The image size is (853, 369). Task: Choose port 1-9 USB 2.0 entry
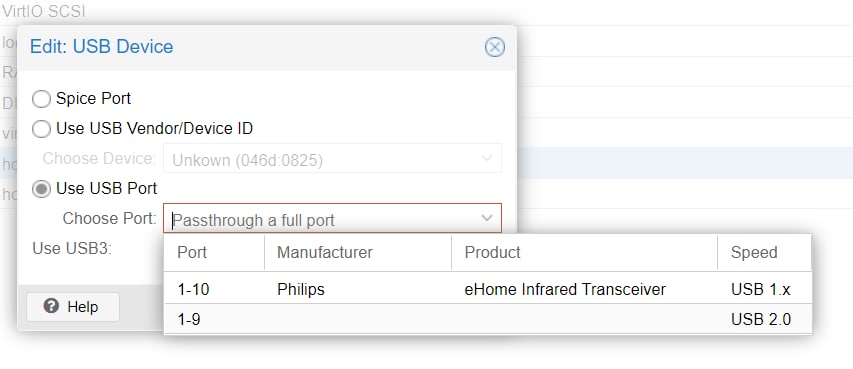click(x=487, y=319)
